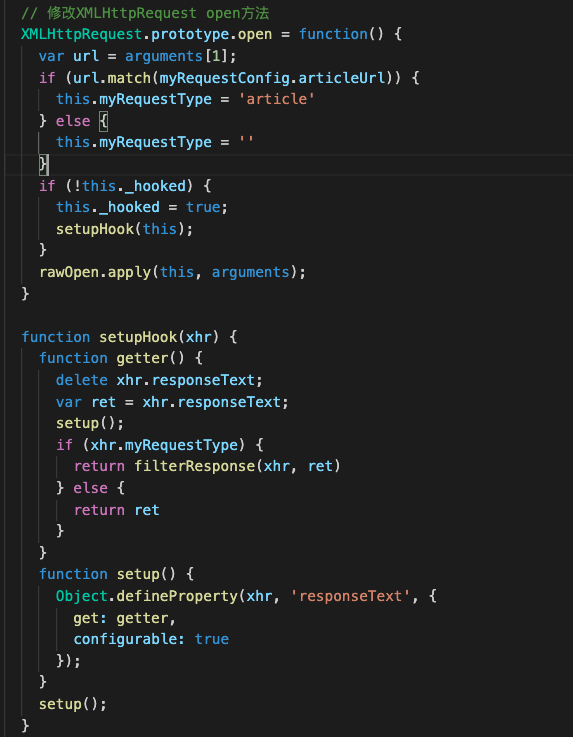Click the 'setup();' call inside getter
This screenshot has height=737, width=573.
point(90,423)
